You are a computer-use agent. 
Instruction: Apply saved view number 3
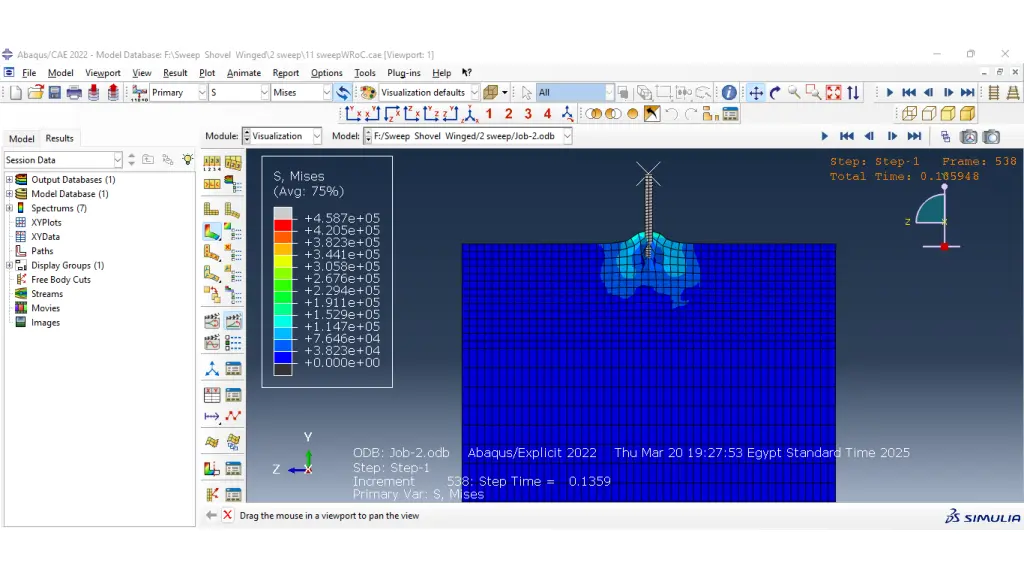[x=528, y=114]
